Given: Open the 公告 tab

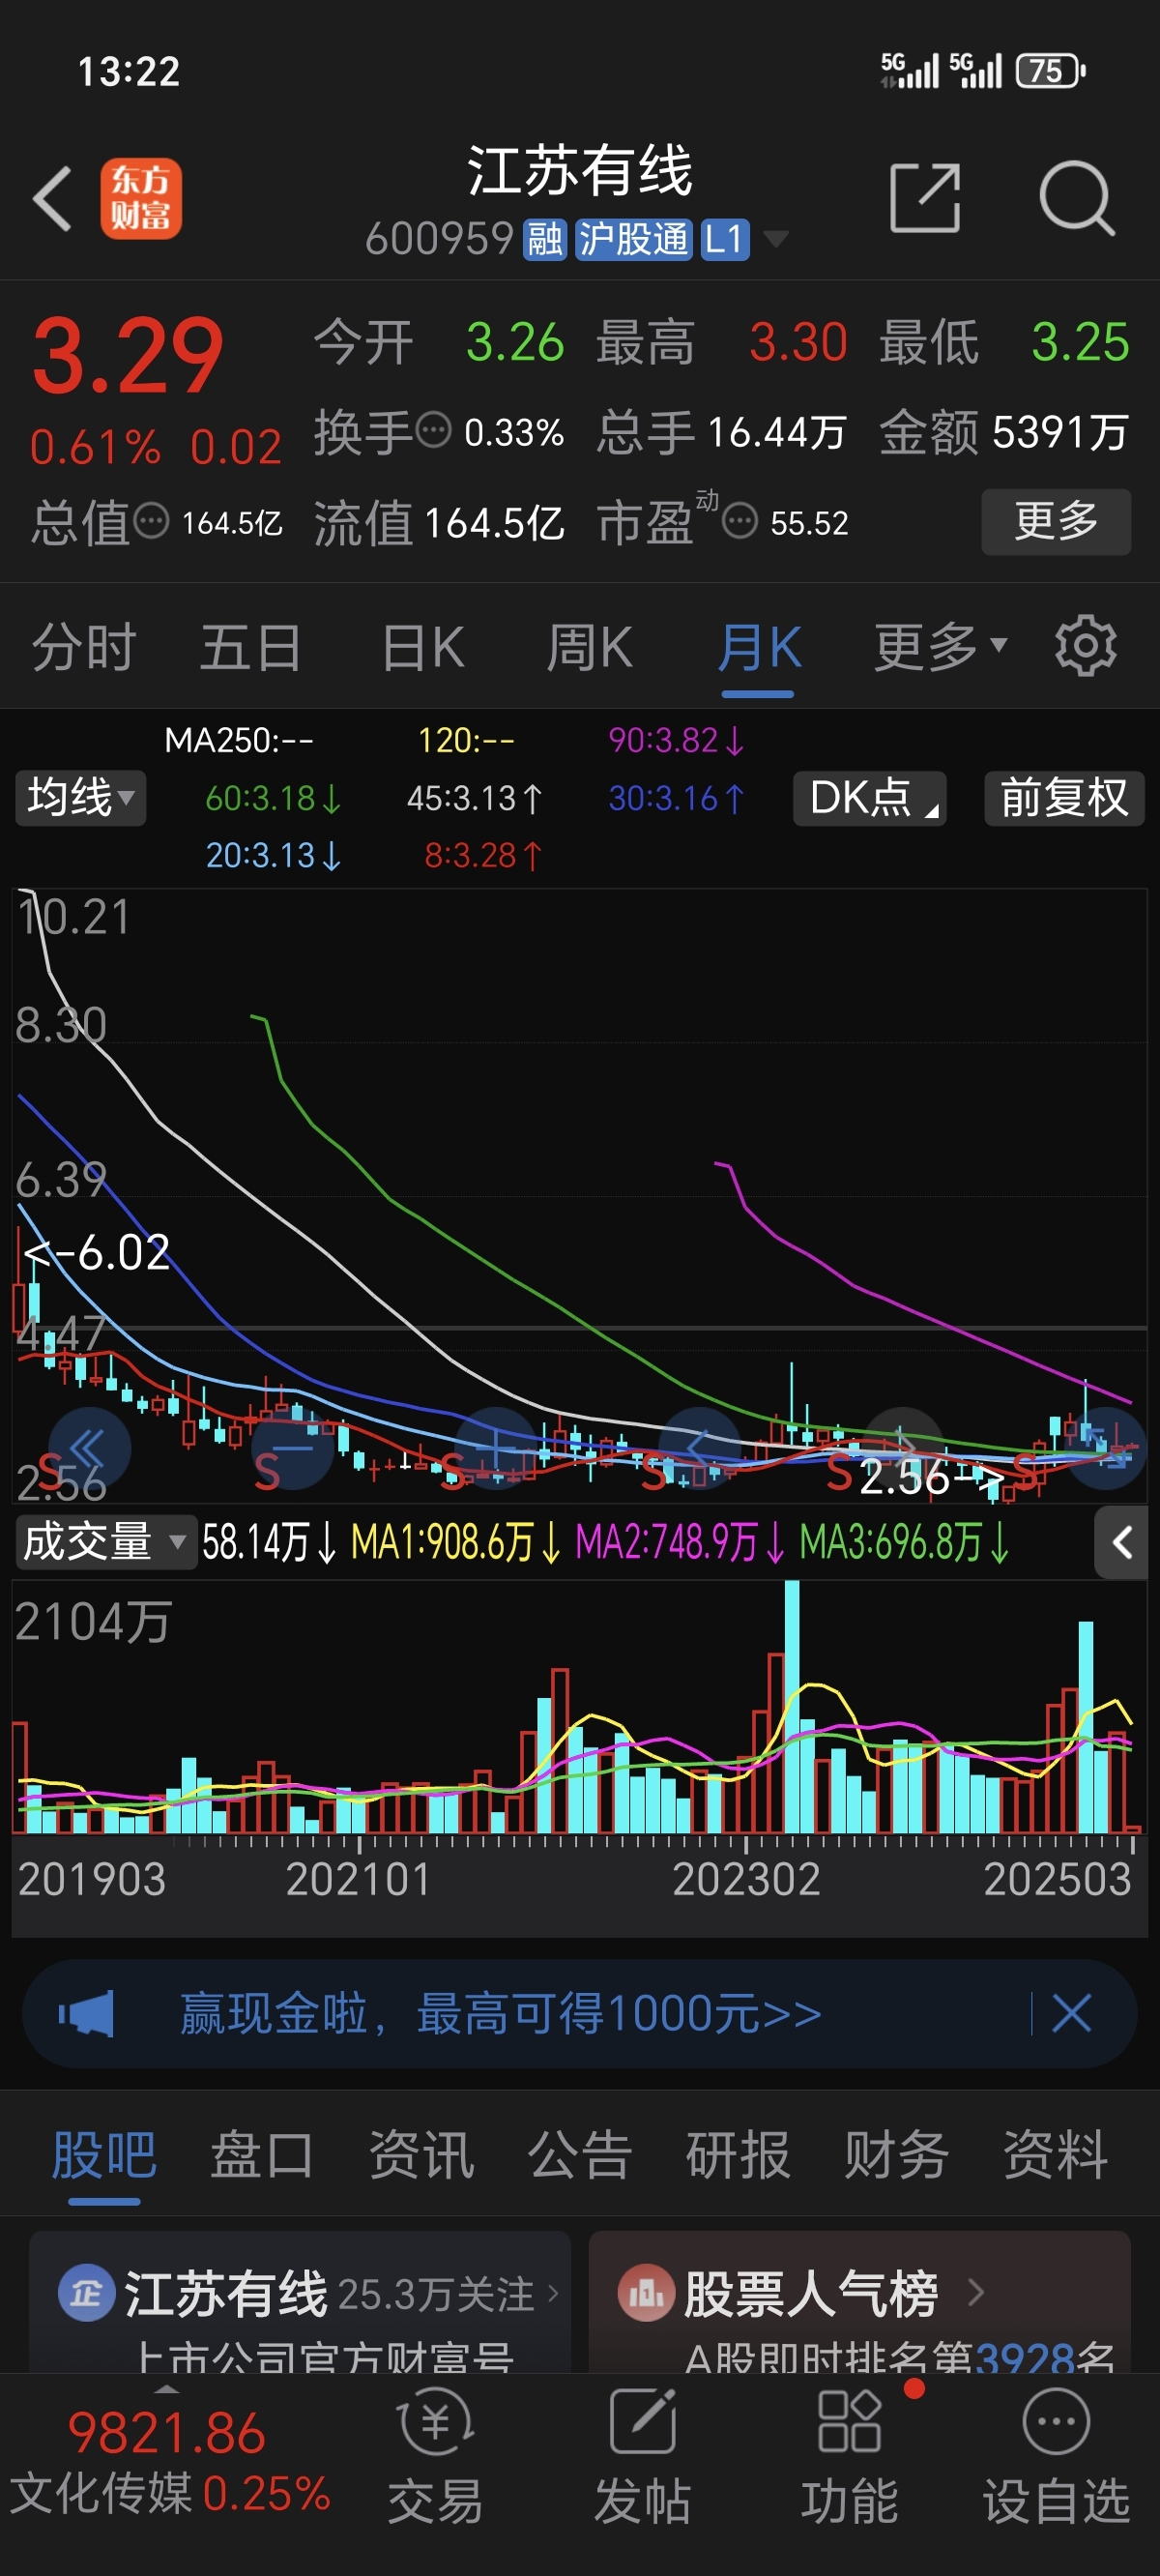Looking at the screenshot, I should pyautogui.click(x=580, y=2154).
